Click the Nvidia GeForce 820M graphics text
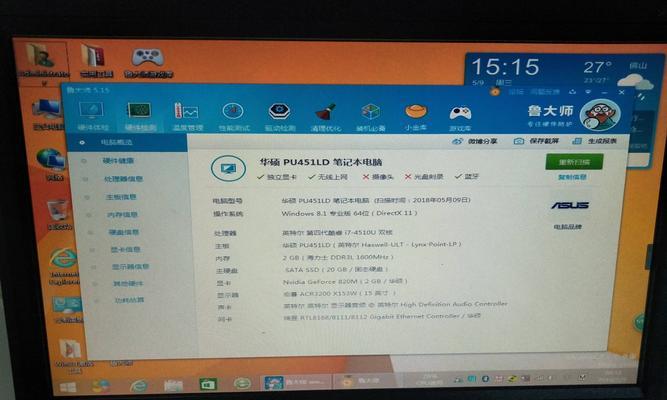667x400 pixels. 345,281
